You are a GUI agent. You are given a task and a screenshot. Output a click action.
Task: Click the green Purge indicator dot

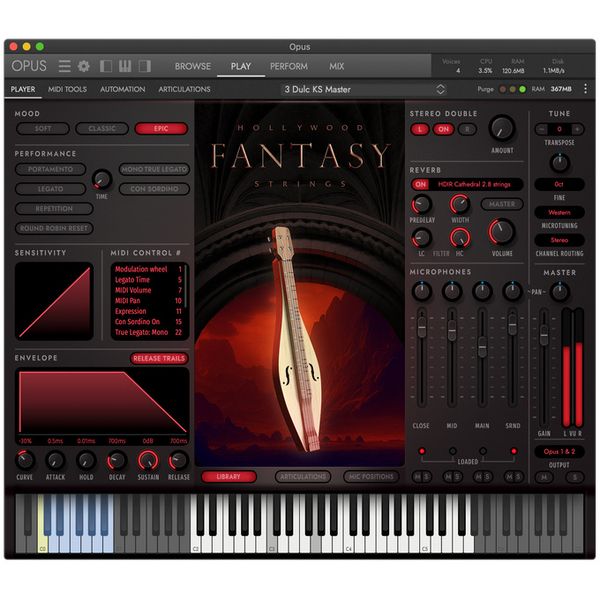(522, 89)
